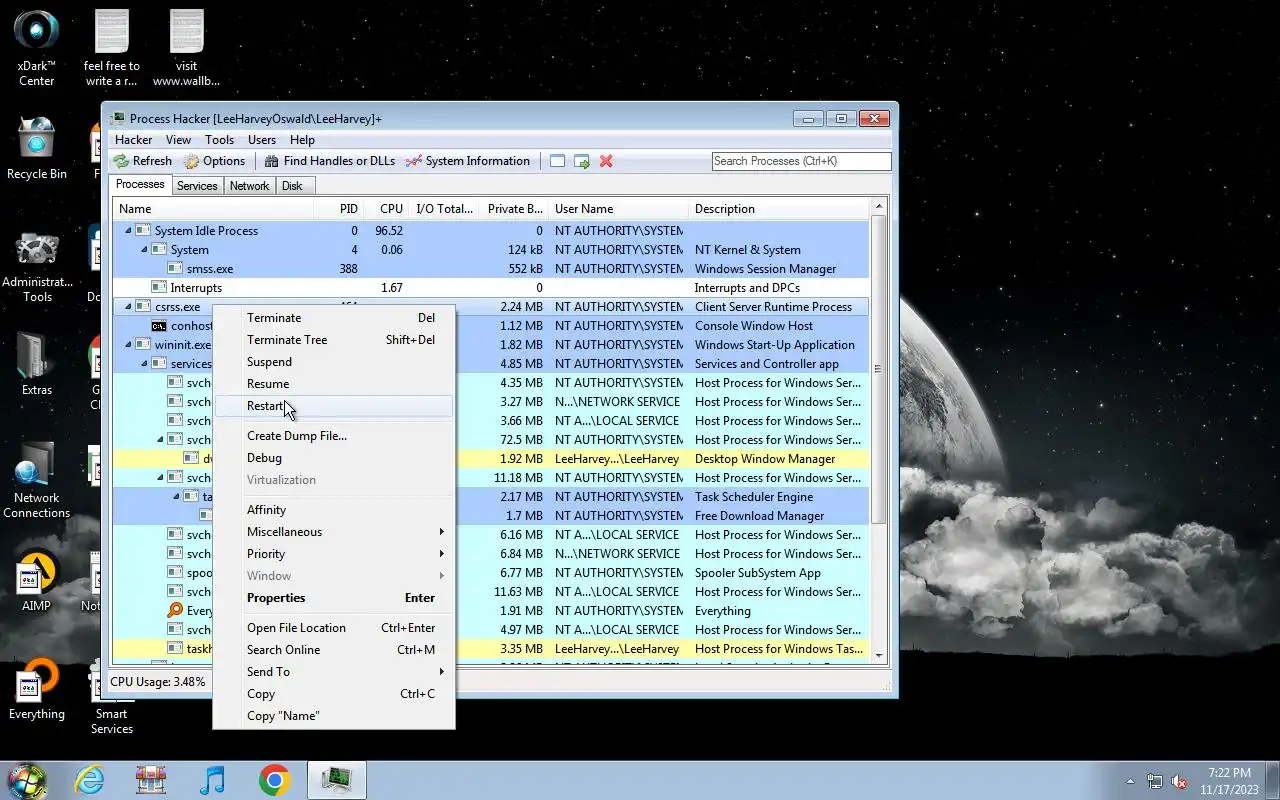
Task: Switch to the Services tab
Action: coord(197,186)
